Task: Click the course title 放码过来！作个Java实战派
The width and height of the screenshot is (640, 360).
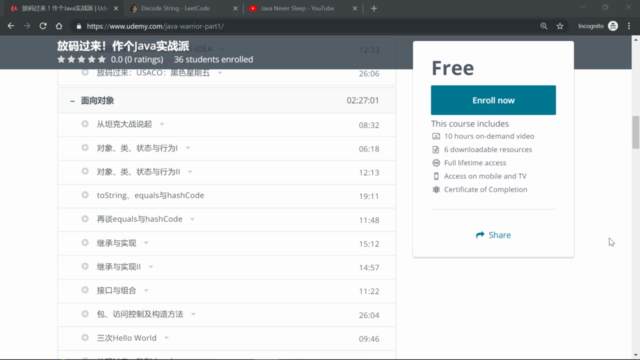Action: 123,46
